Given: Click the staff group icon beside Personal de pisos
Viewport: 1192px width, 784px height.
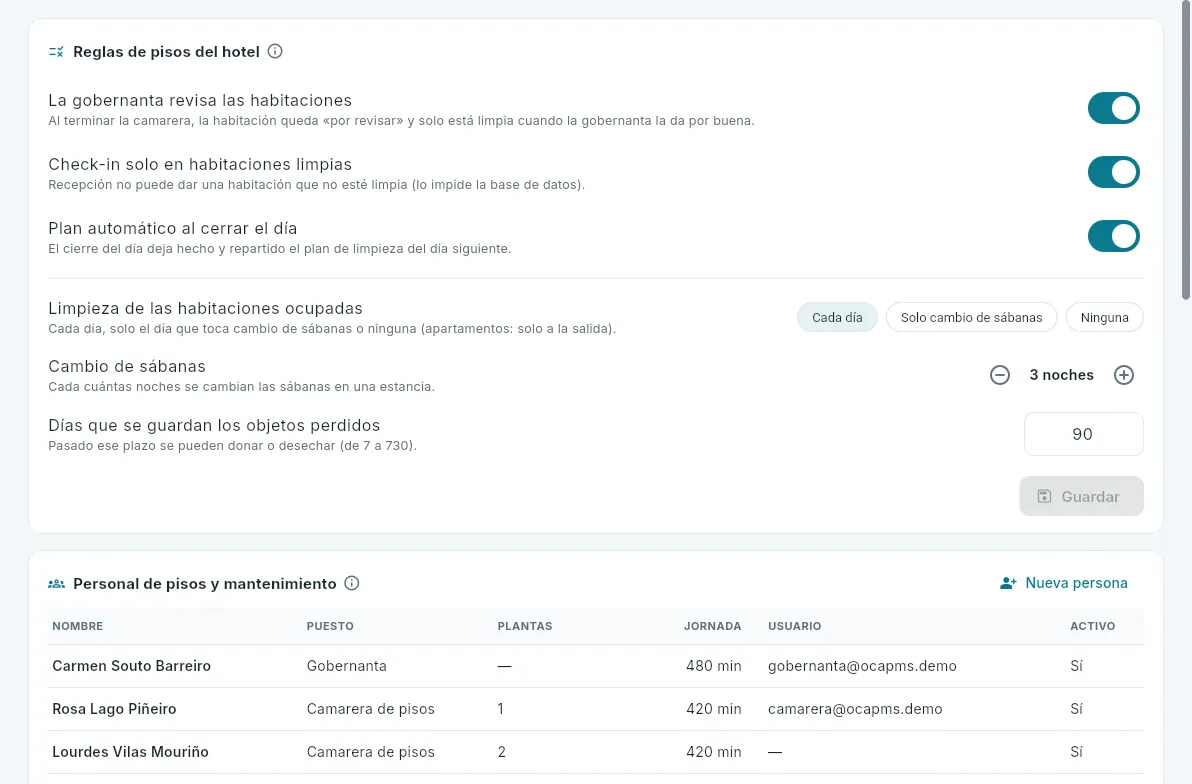Looking at the screenshot, I should 56,584.
